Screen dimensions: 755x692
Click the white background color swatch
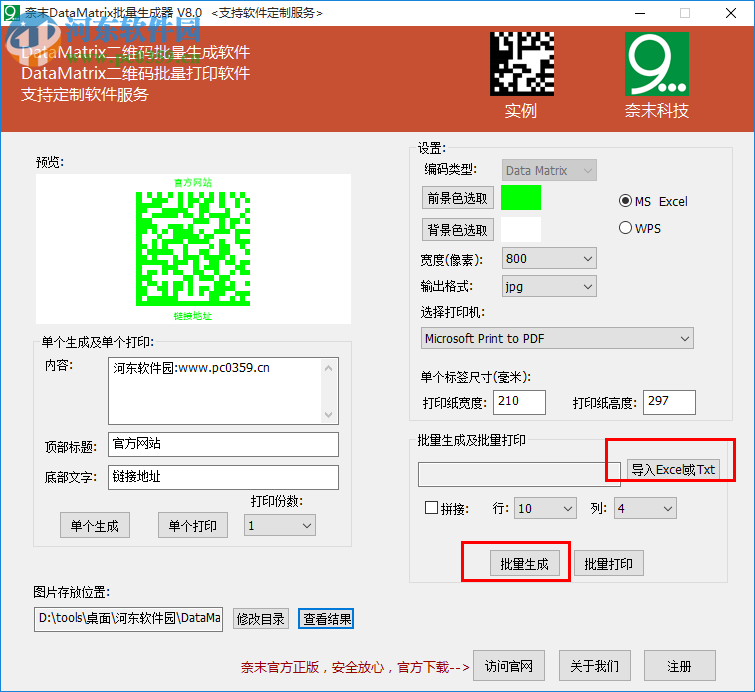pos(521,229)
